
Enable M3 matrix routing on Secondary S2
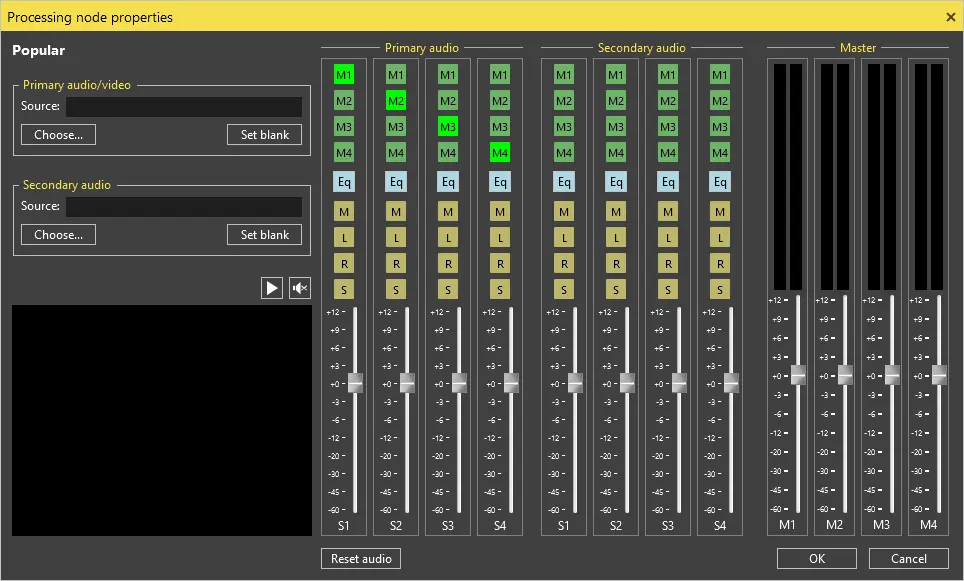click(x=616, y=126)
